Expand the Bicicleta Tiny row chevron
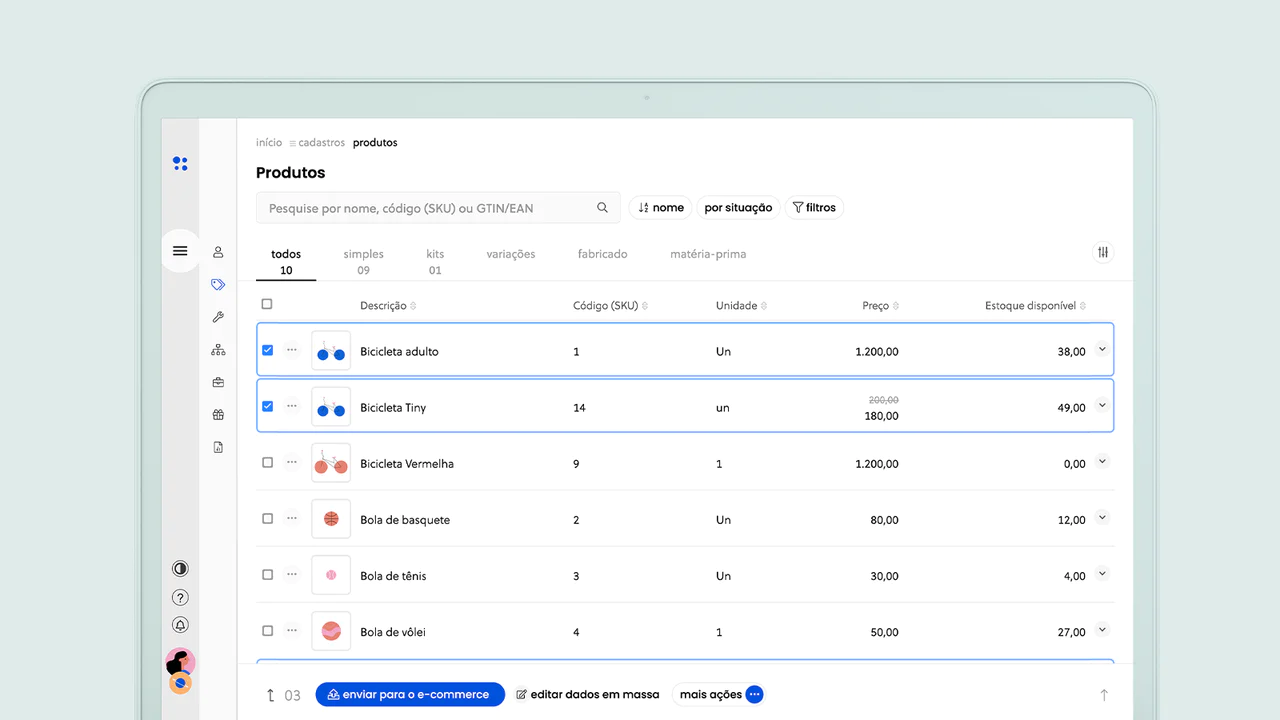This screenshot has width=1280, height=720. point(1102,405)
